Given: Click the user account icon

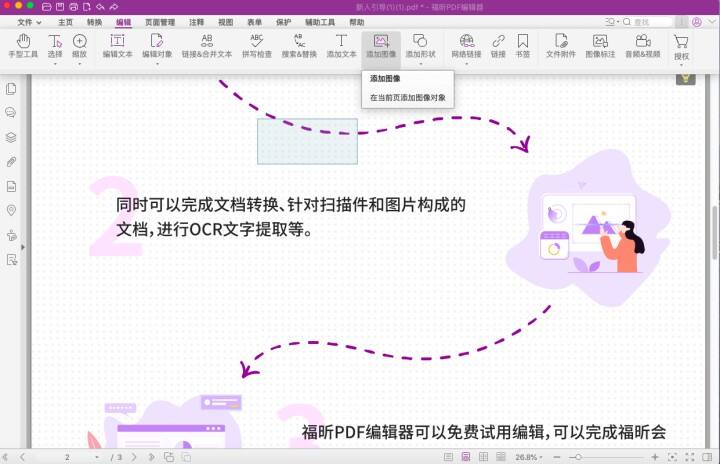Looking at the screenshot, I should pos(697,22).
